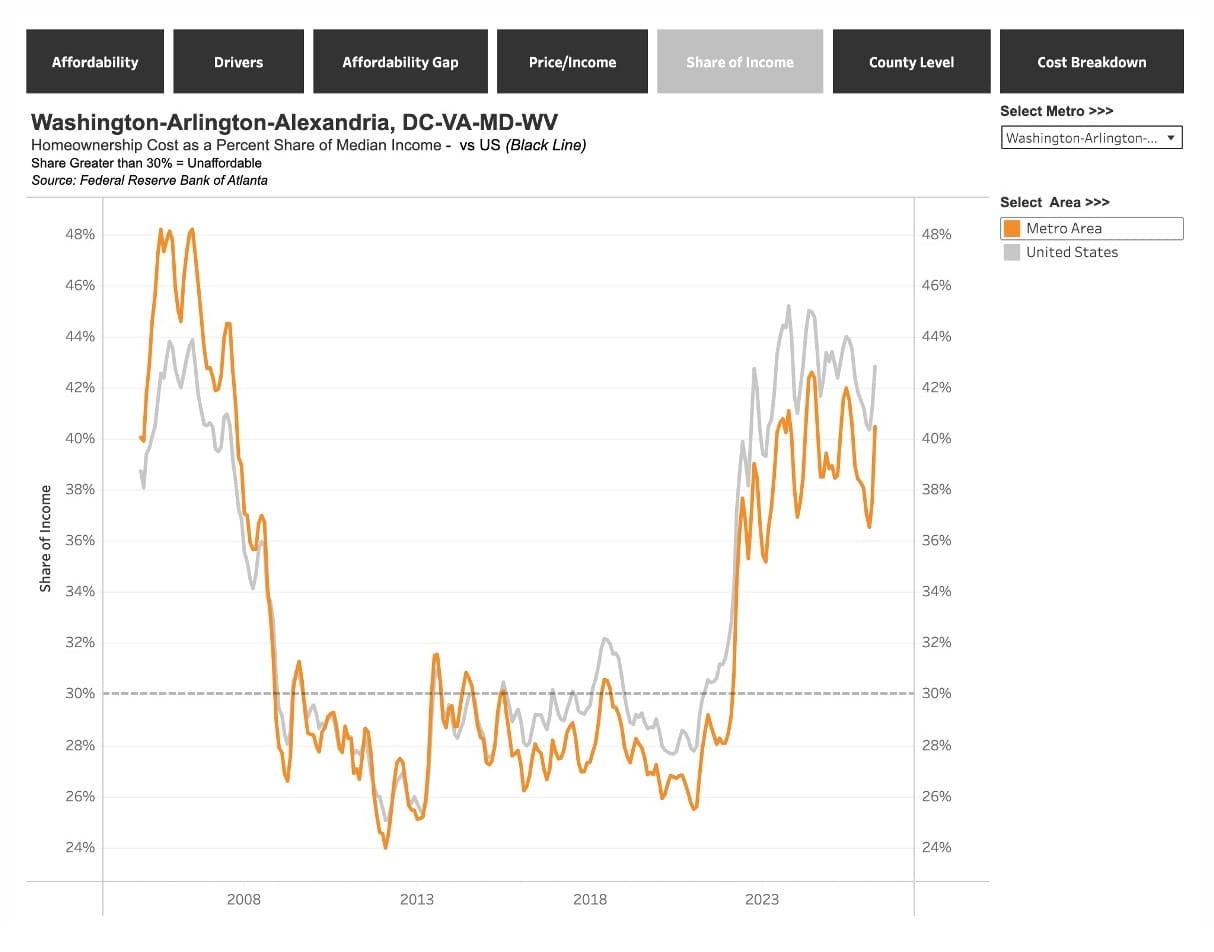Image resolution: width=1214 pixels, height=952 pixels.
Task: Click the 2013 x-axis year label
Action: click(417, 899)
